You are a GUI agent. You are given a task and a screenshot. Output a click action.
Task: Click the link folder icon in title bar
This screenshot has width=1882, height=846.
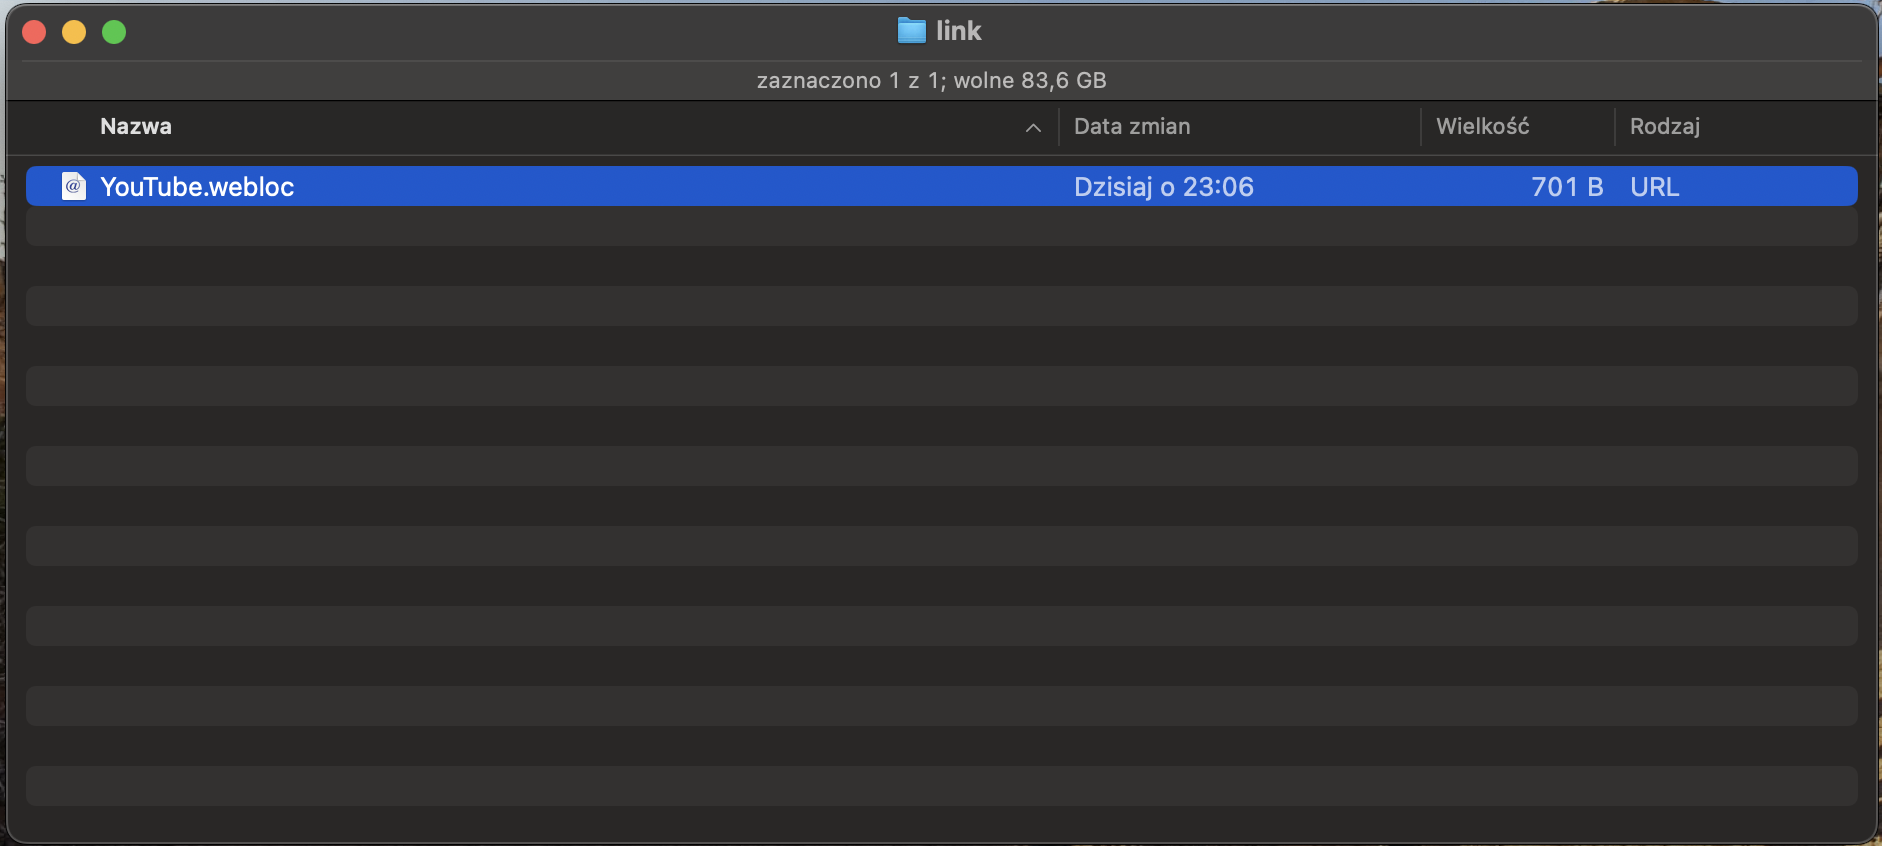(911, 31)
